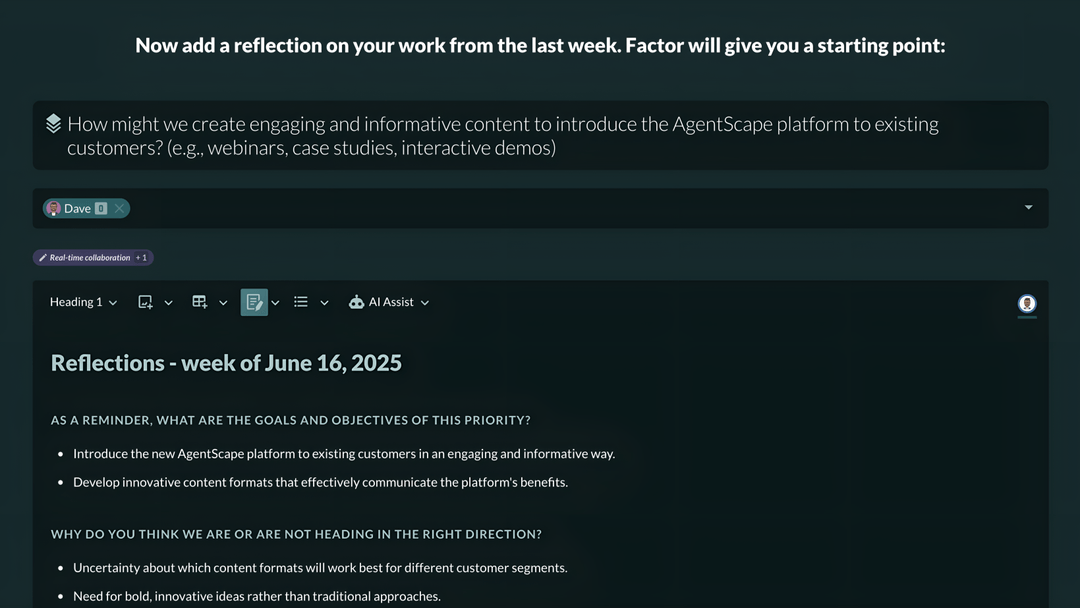This screenshot has width=1080, height=608.
Task: Click the layers icon beside the question
Action: coord(54,123)
